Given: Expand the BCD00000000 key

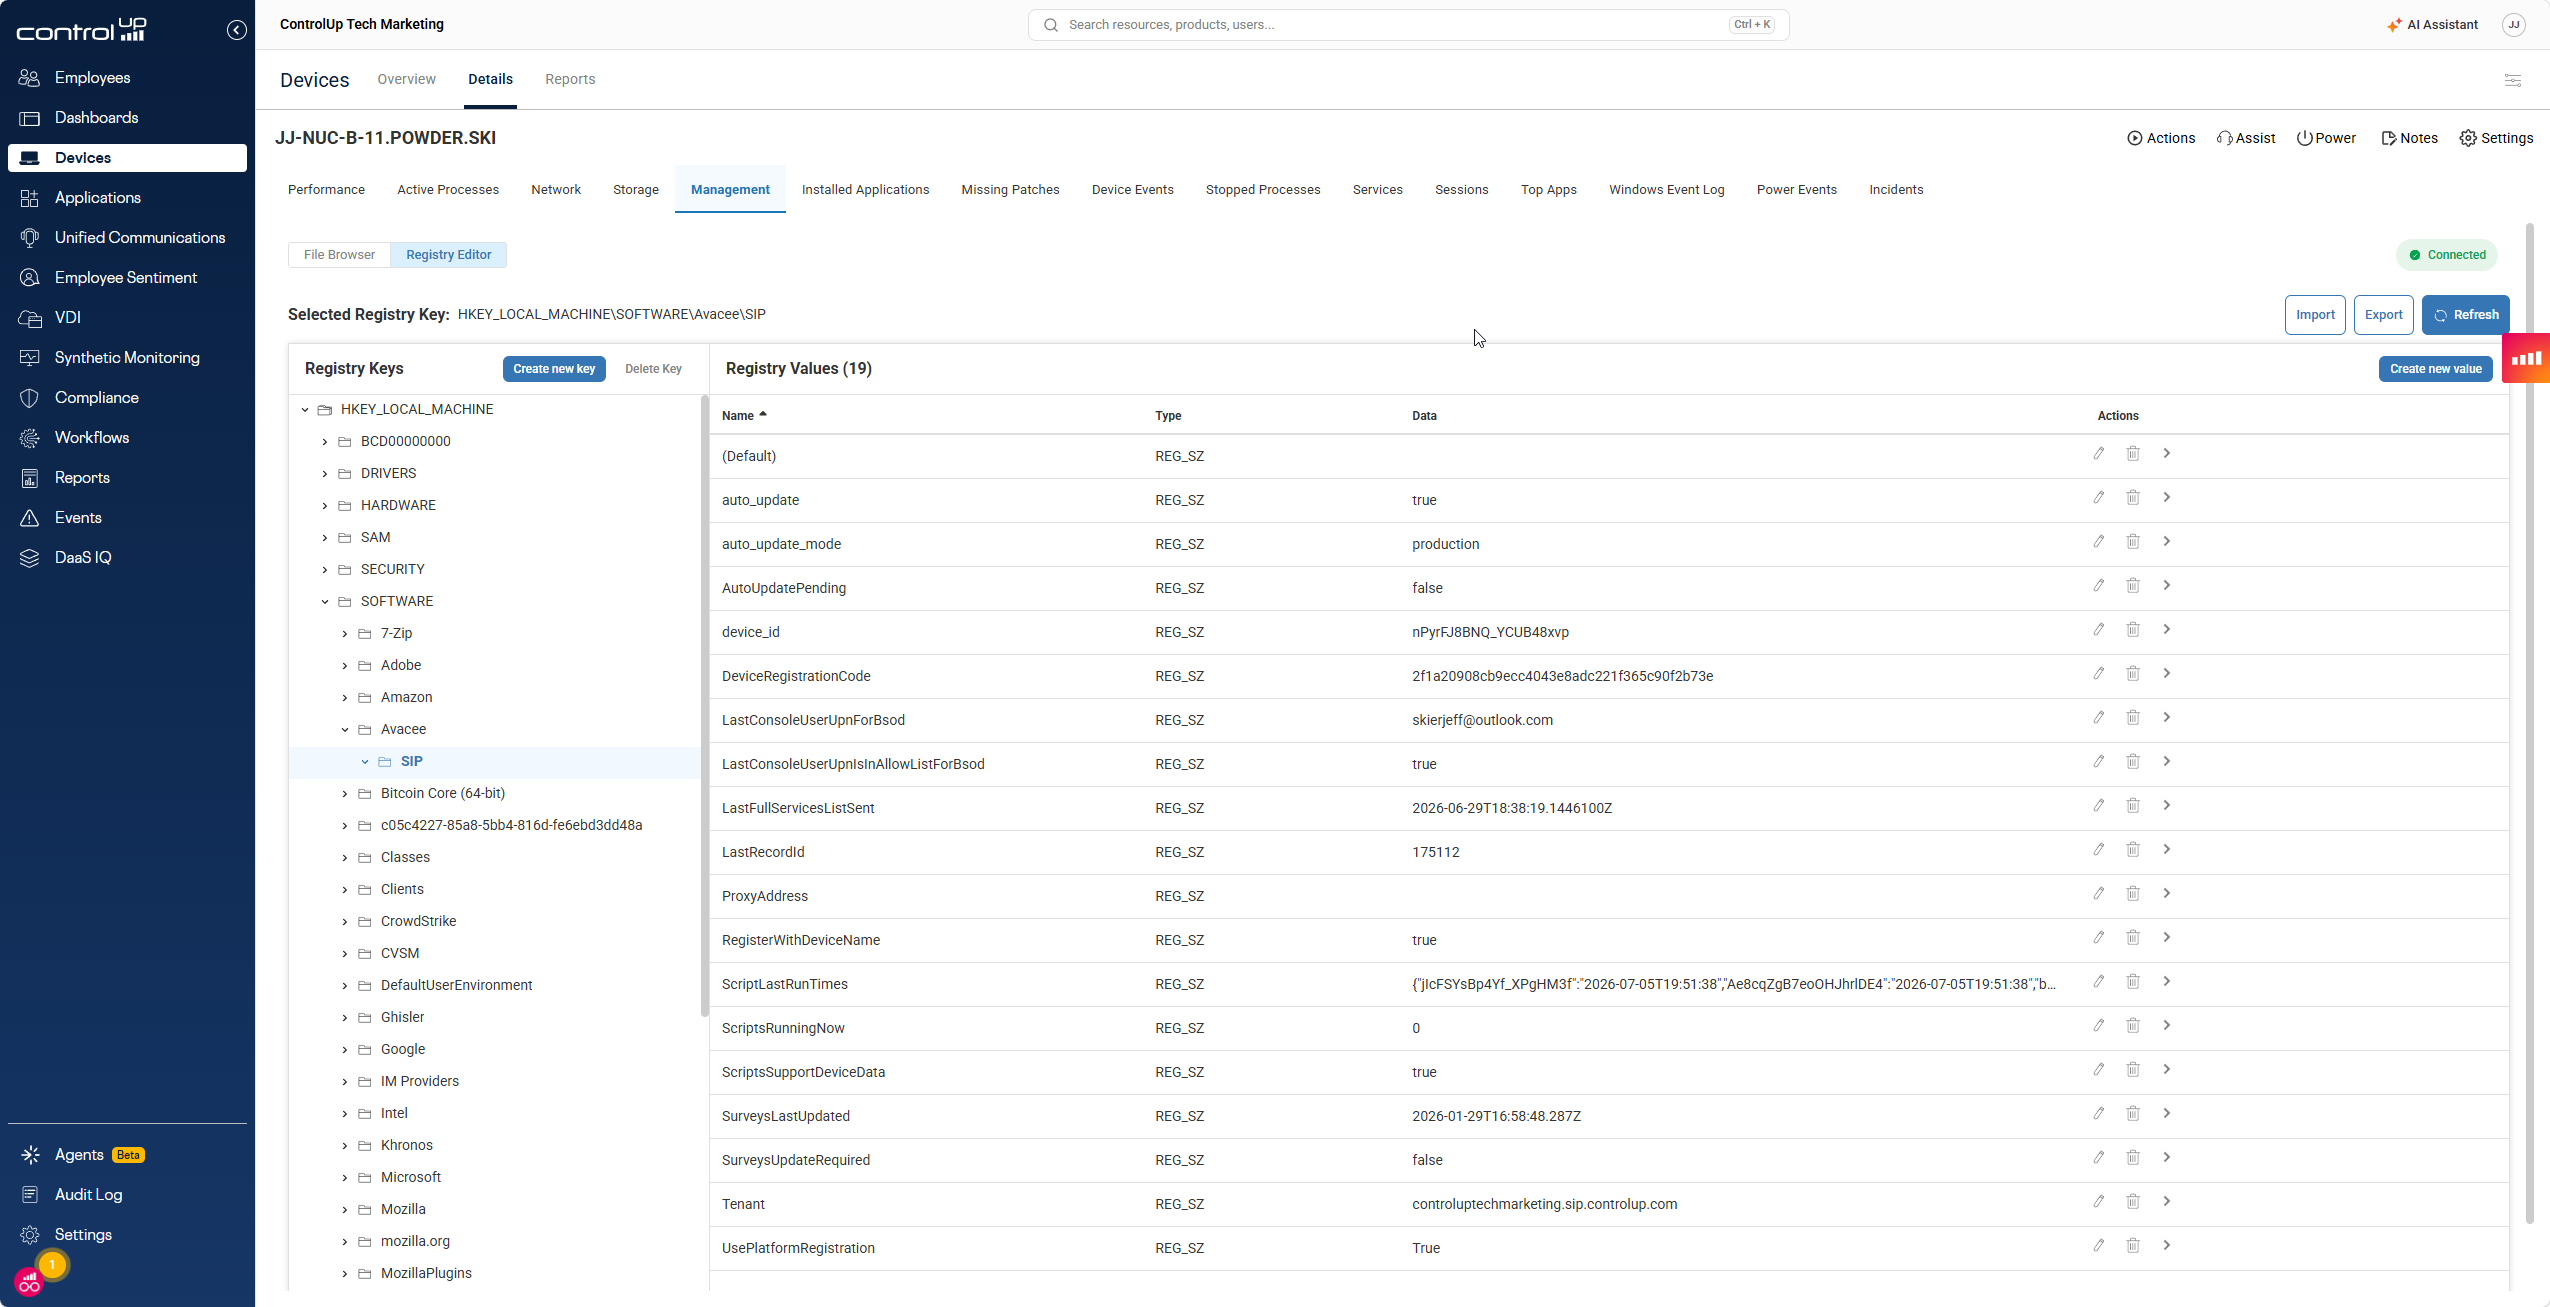Looking at the screenshot, I should coord(324,441).
